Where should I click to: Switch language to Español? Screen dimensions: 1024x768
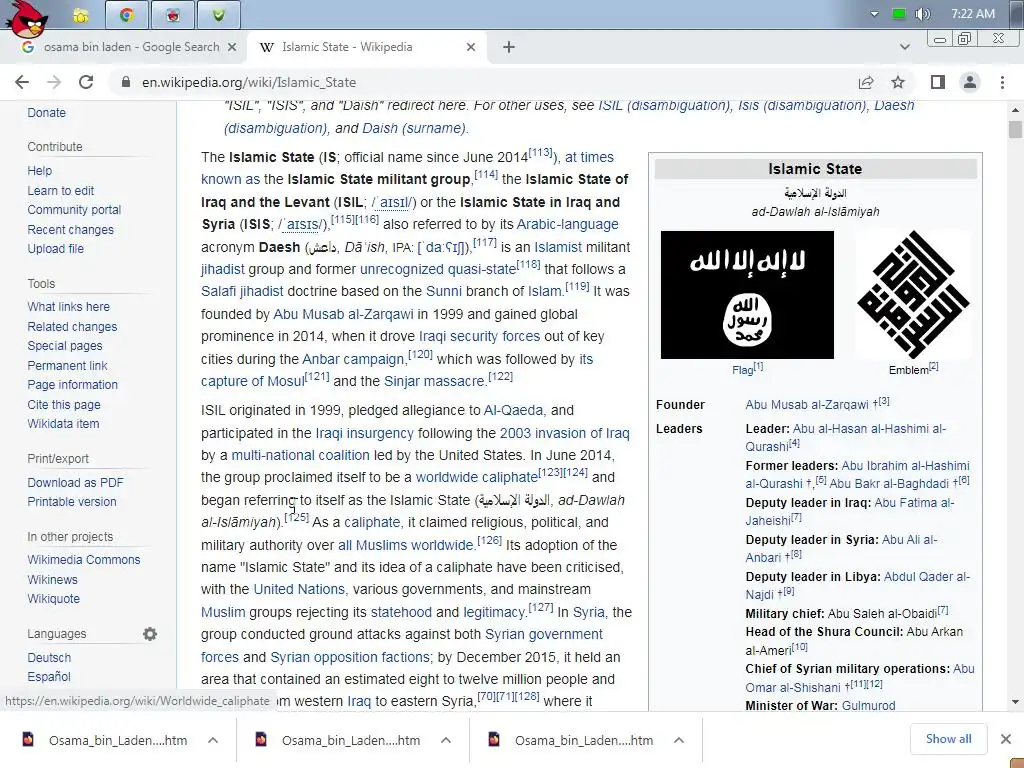(x=49, y=677)
